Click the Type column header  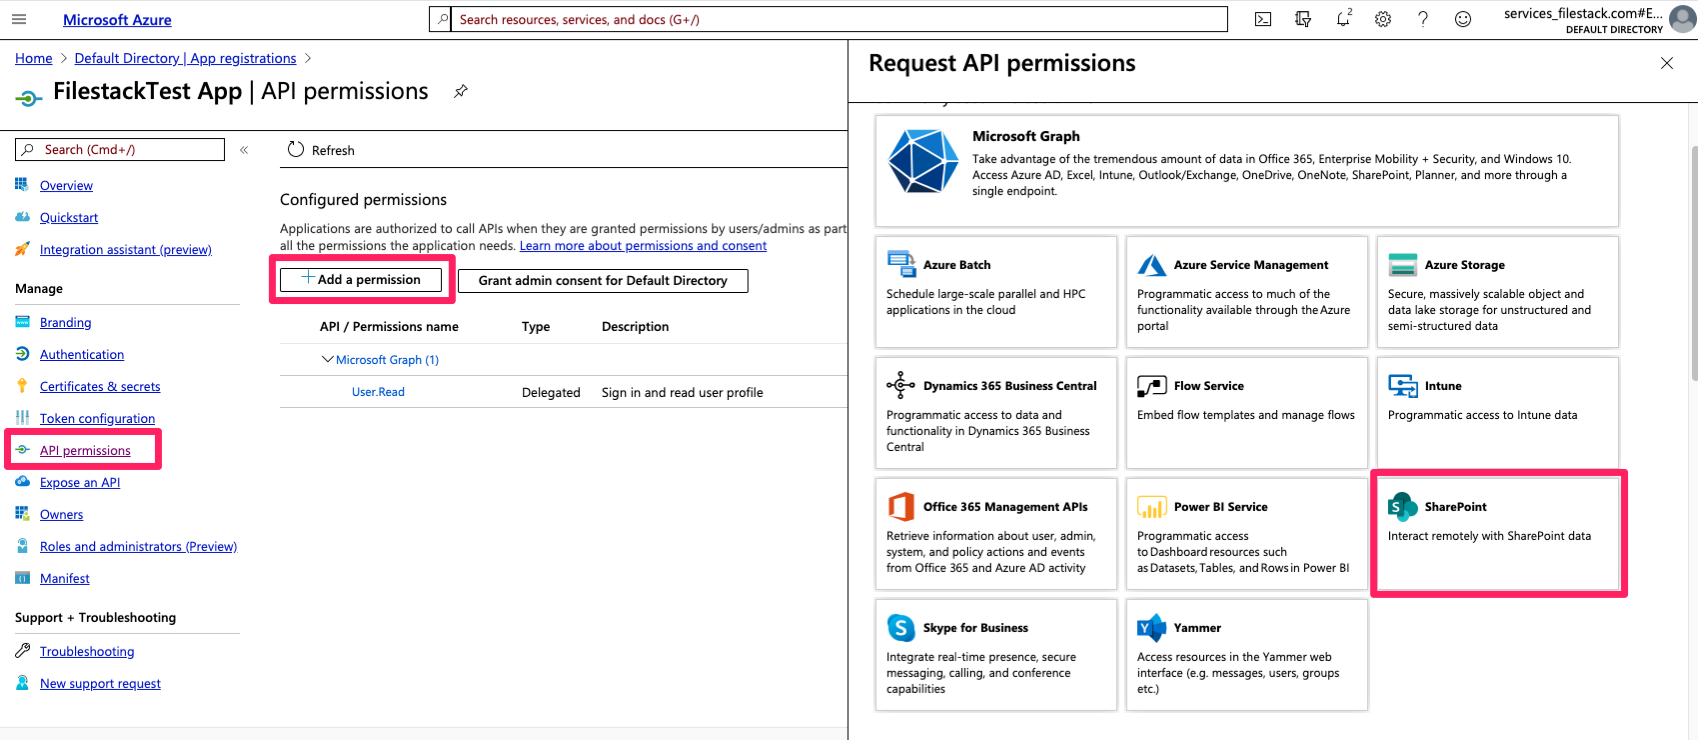[x=536, y=327]
